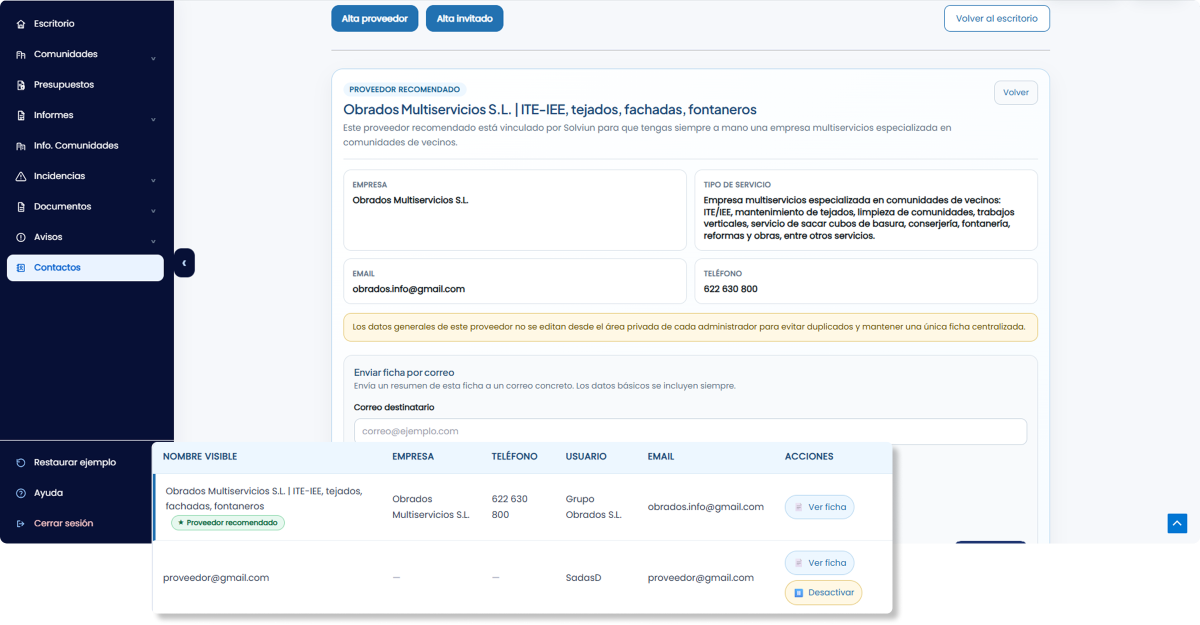Screen dimensions: 1200x625
Task: Click the Cerrar sesión logout icon
Action: 21,524
